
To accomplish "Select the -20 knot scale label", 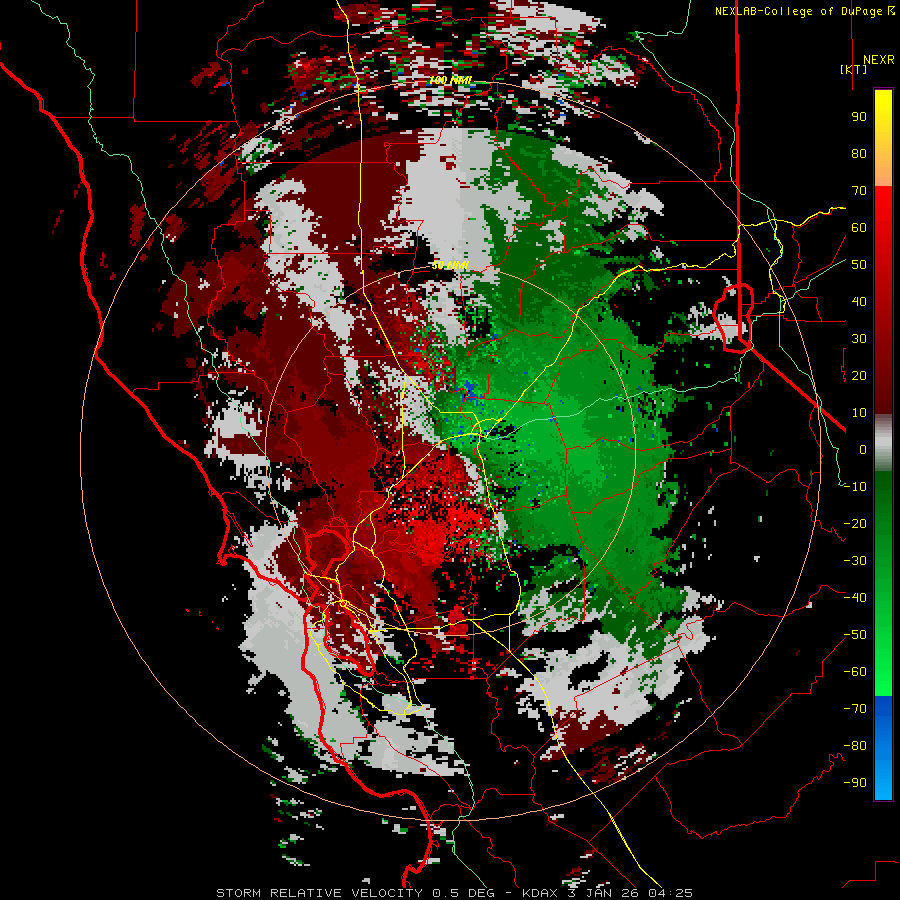I will click(x=855, y=524).
